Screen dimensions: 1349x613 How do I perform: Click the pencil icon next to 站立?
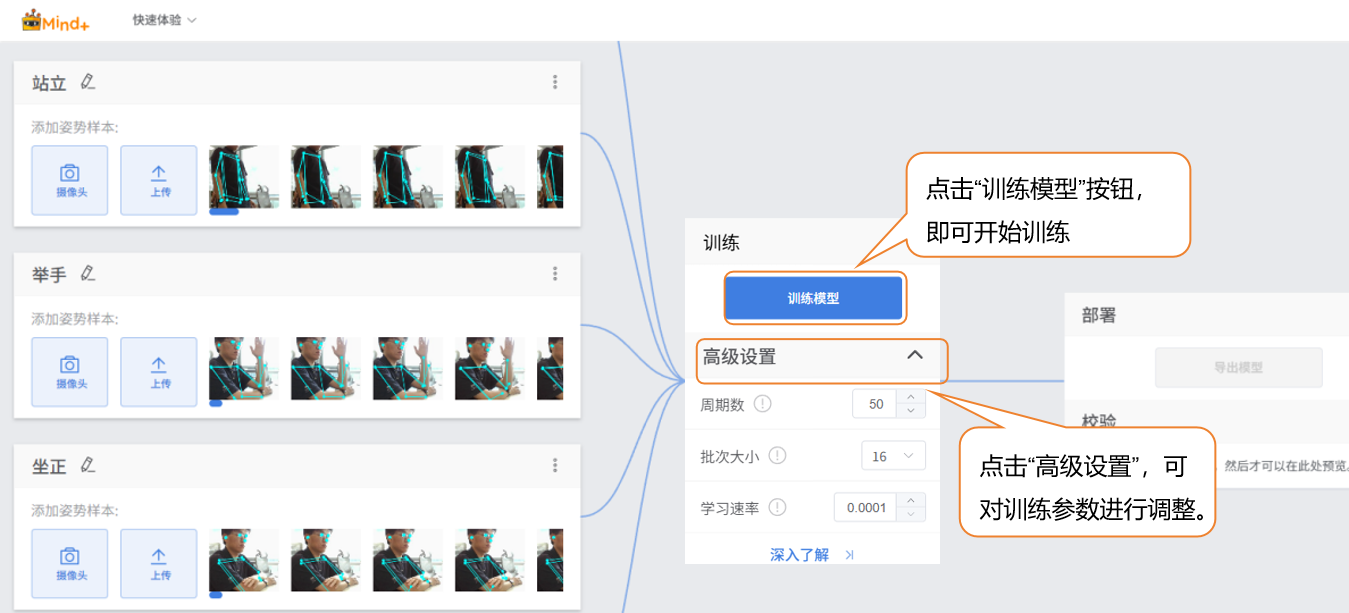pos(88,82)
